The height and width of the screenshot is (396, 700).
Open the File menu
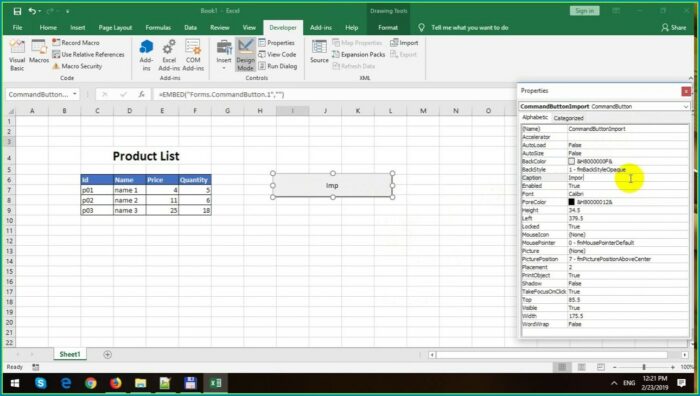17,28
